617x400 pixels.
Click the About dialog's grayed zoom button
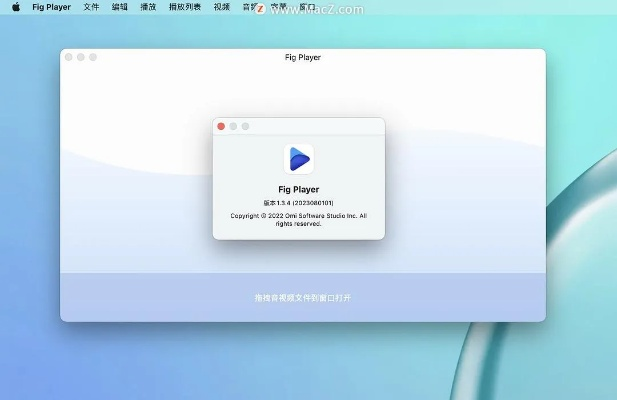tap(245, 126)
